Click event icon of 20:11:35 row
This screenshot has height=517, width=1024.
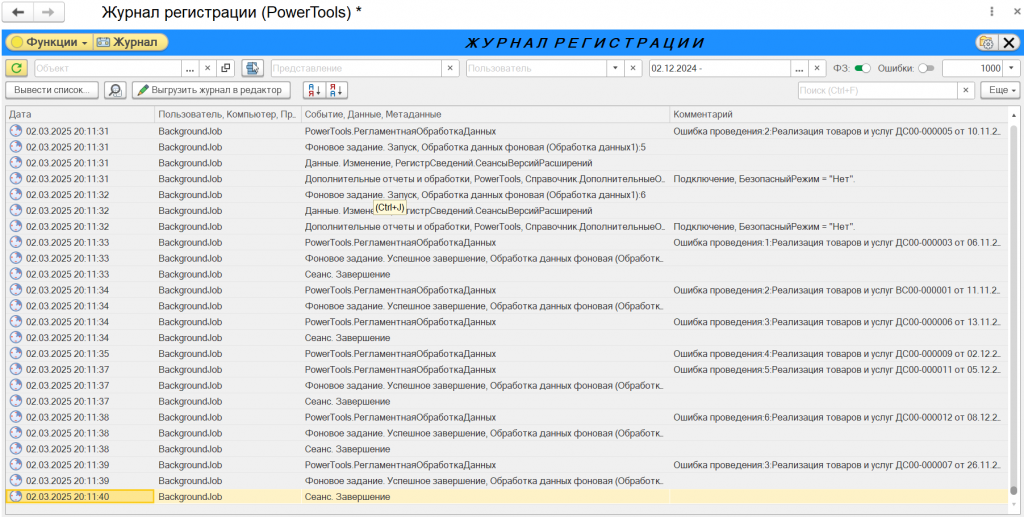click(16, 354)
